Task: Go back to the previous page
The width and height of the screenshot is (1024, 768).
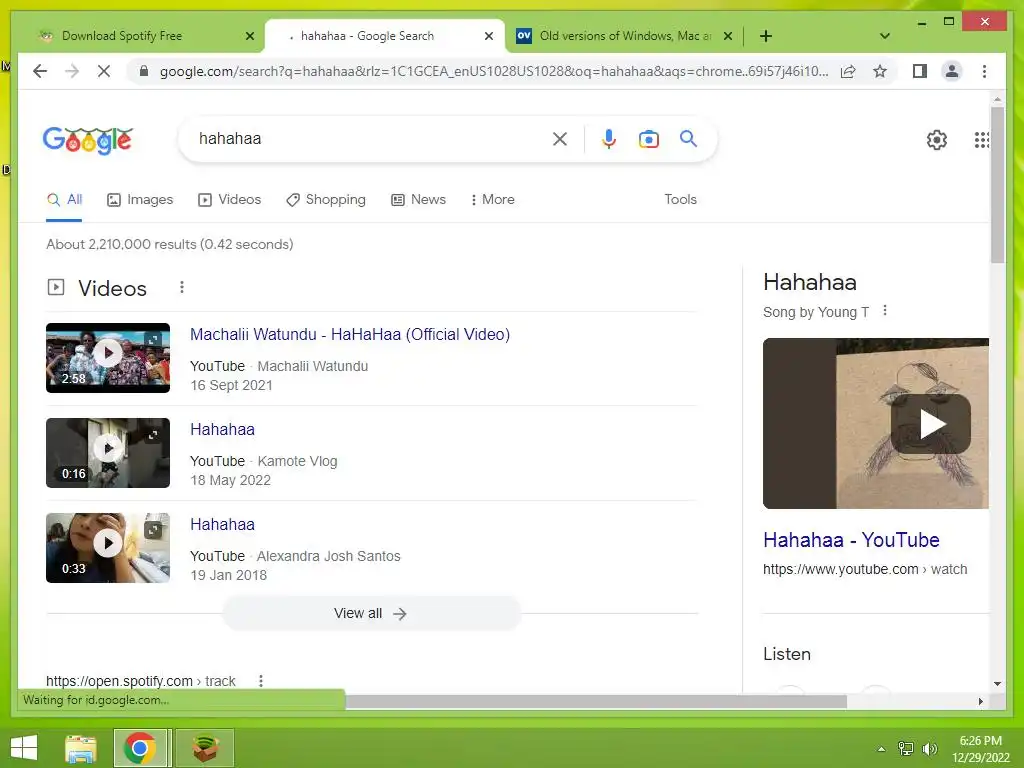Action: pos(40,71)
